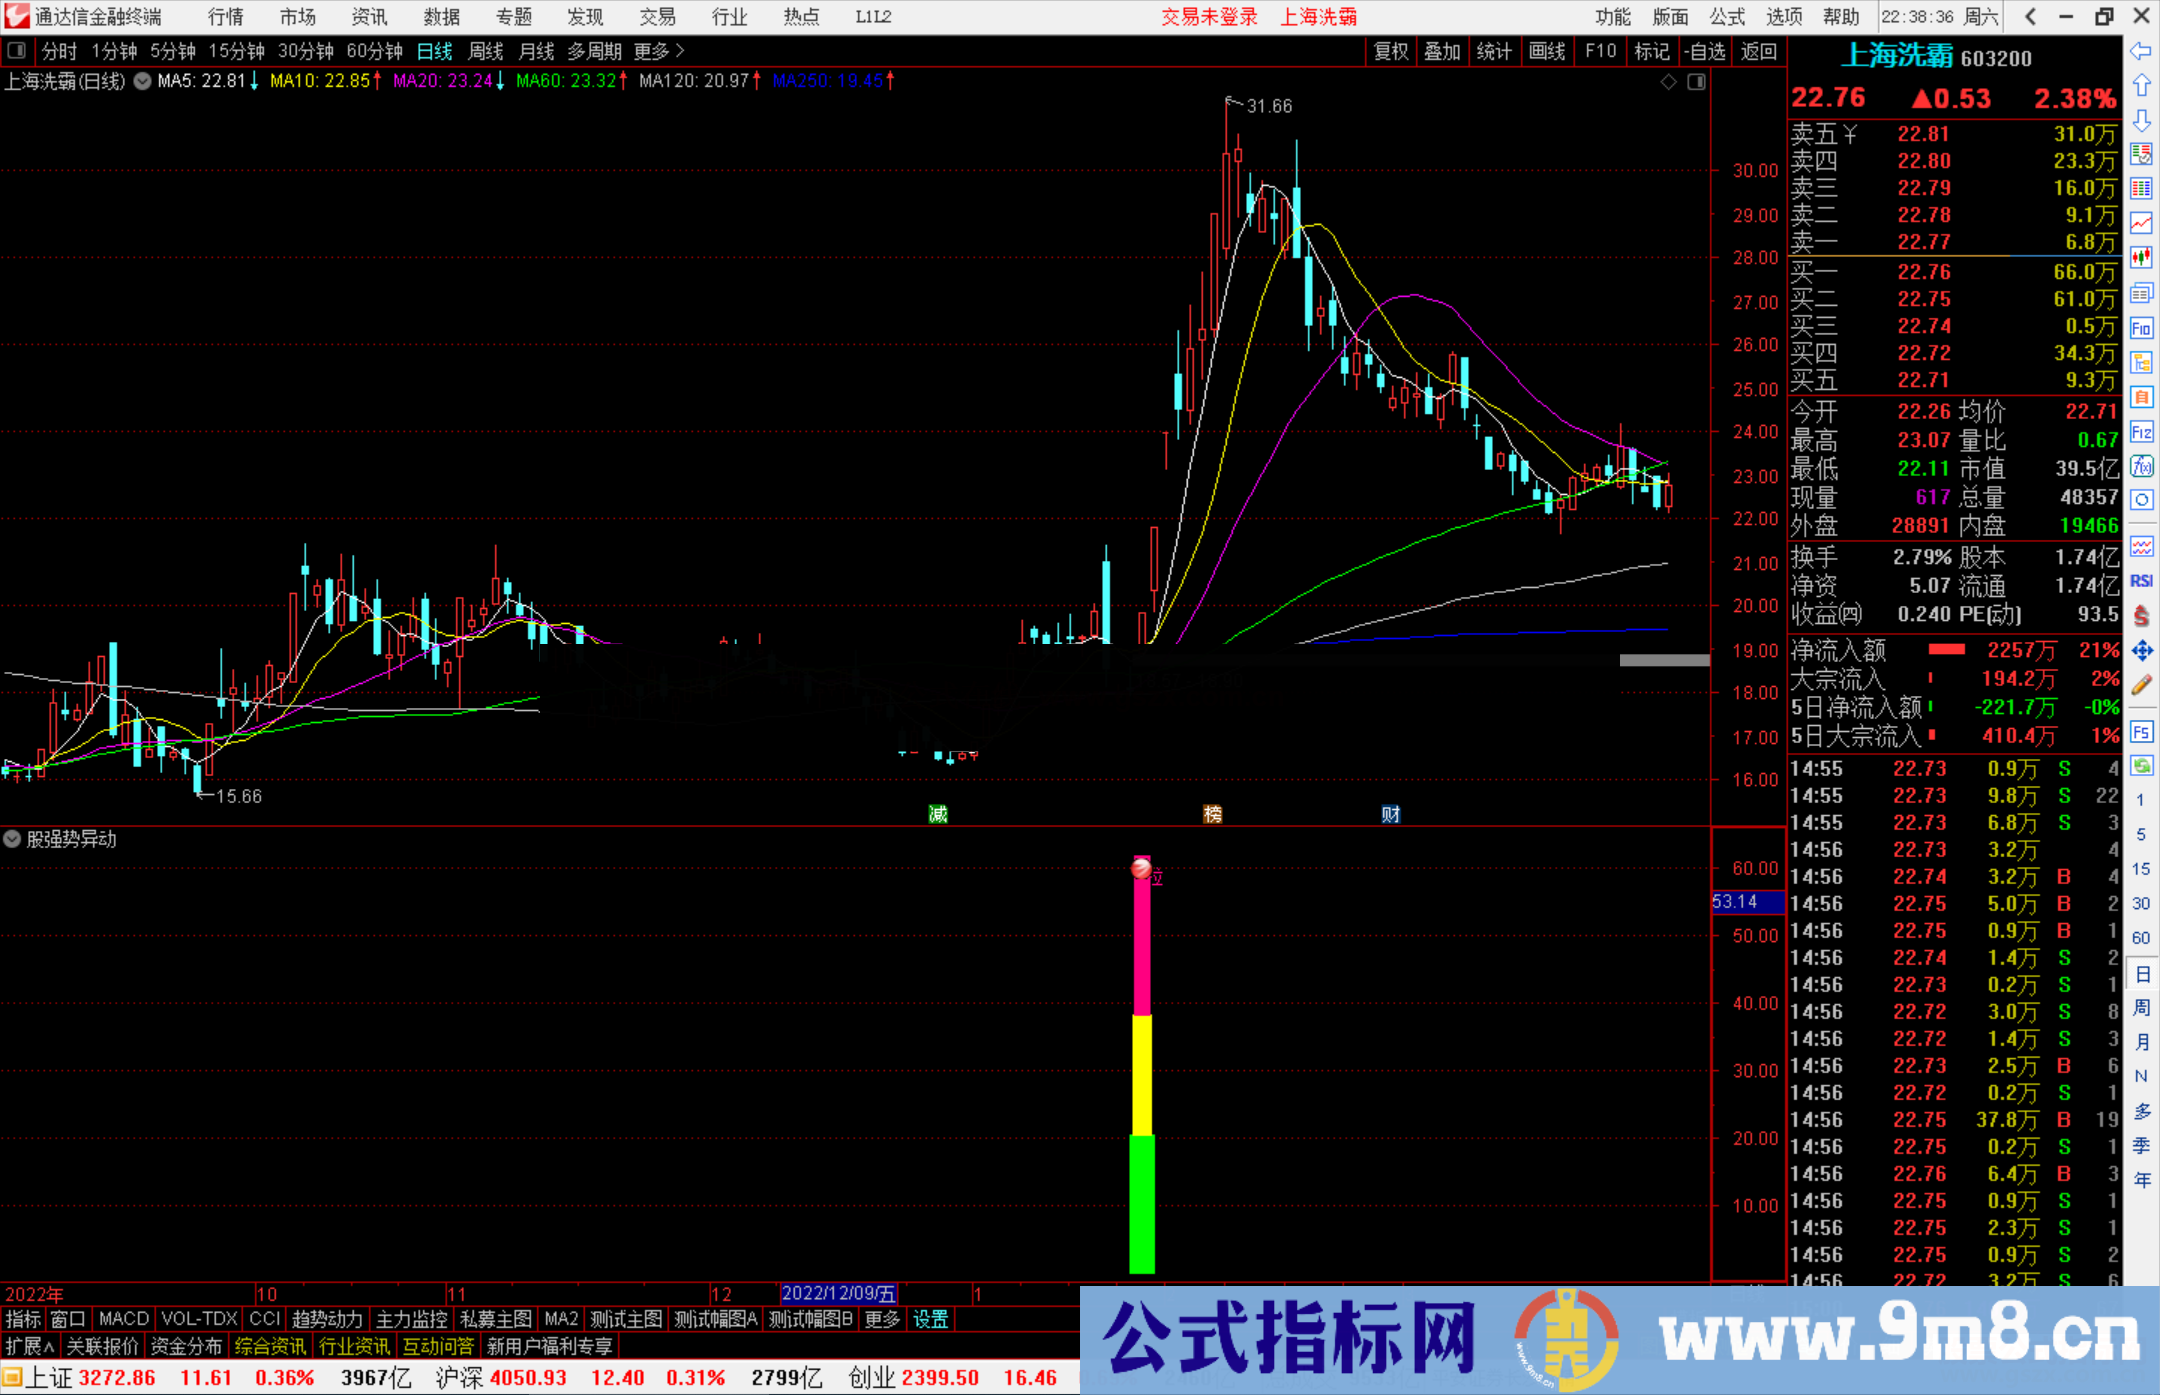Screen dimensions: 2160x1395
Task: Open the 更多 indicator dropdown near 设置
Action: click(881, 1319)
